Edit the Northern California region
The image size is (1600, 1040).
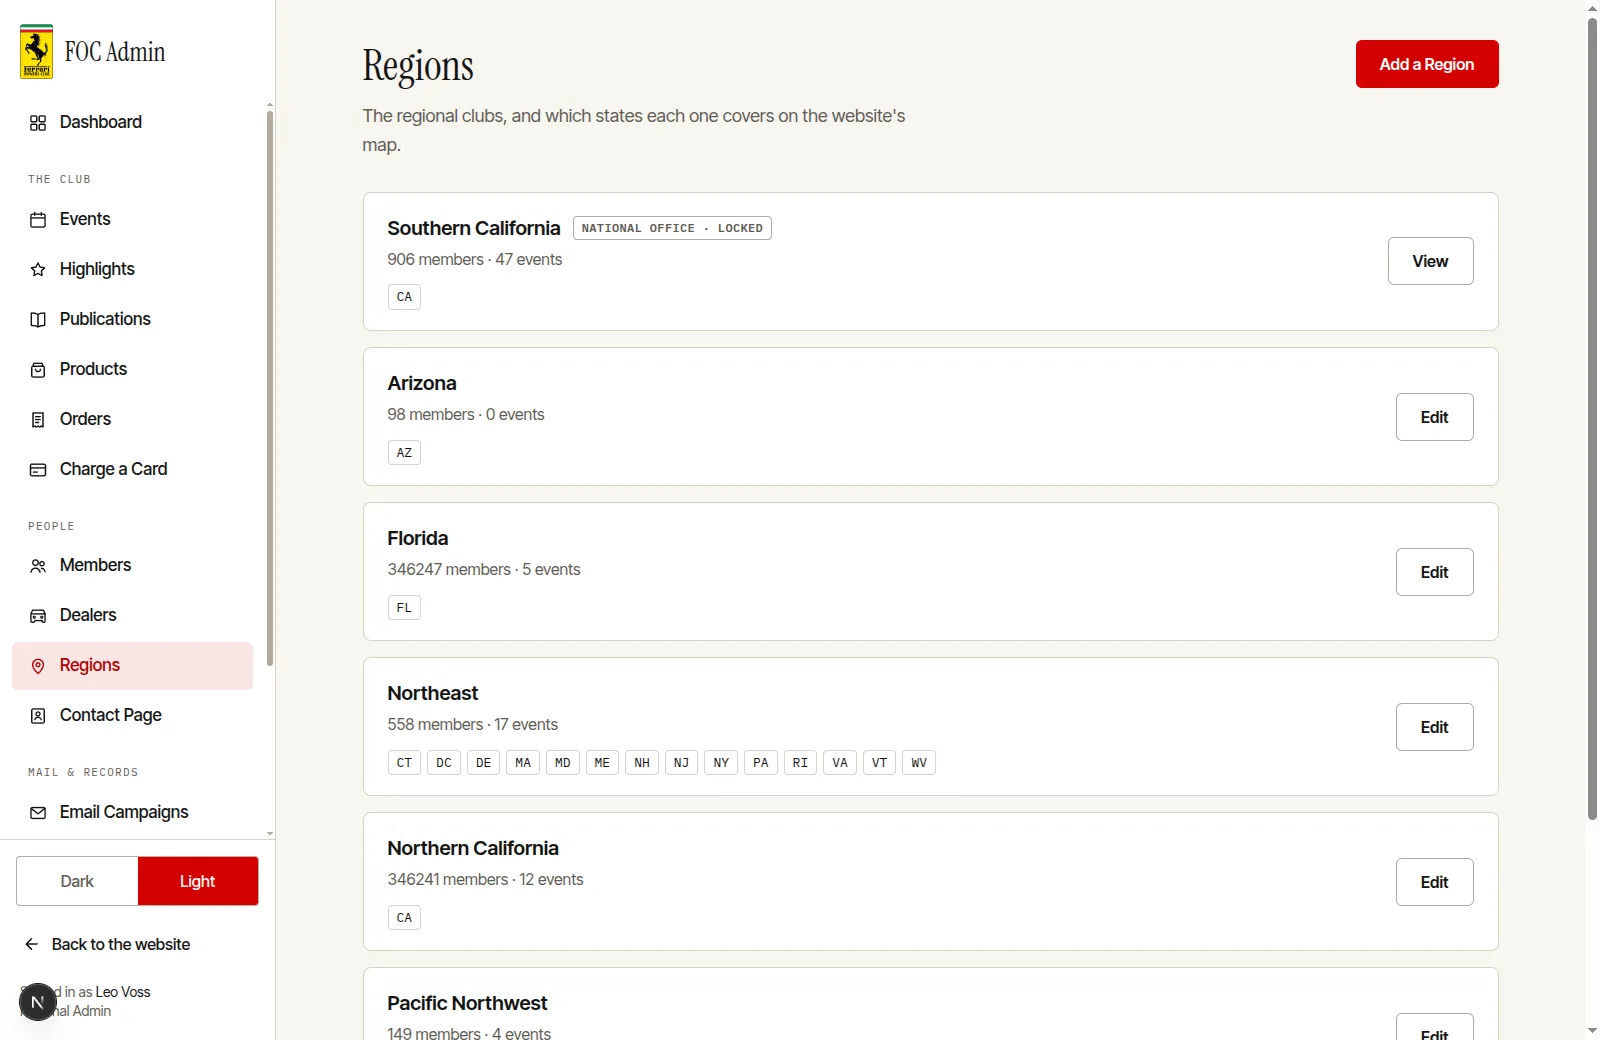tap(1434, 882)
